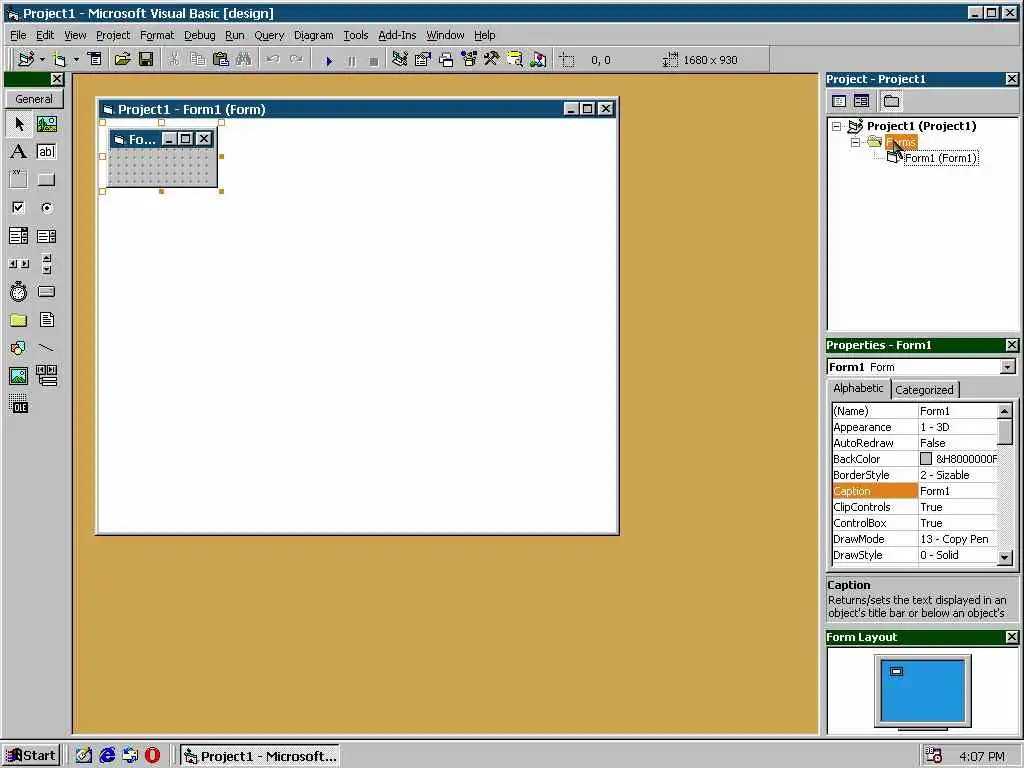1024x768 pixels.
Task: Click View Object in Project Explorer
Action: [861, 101]
